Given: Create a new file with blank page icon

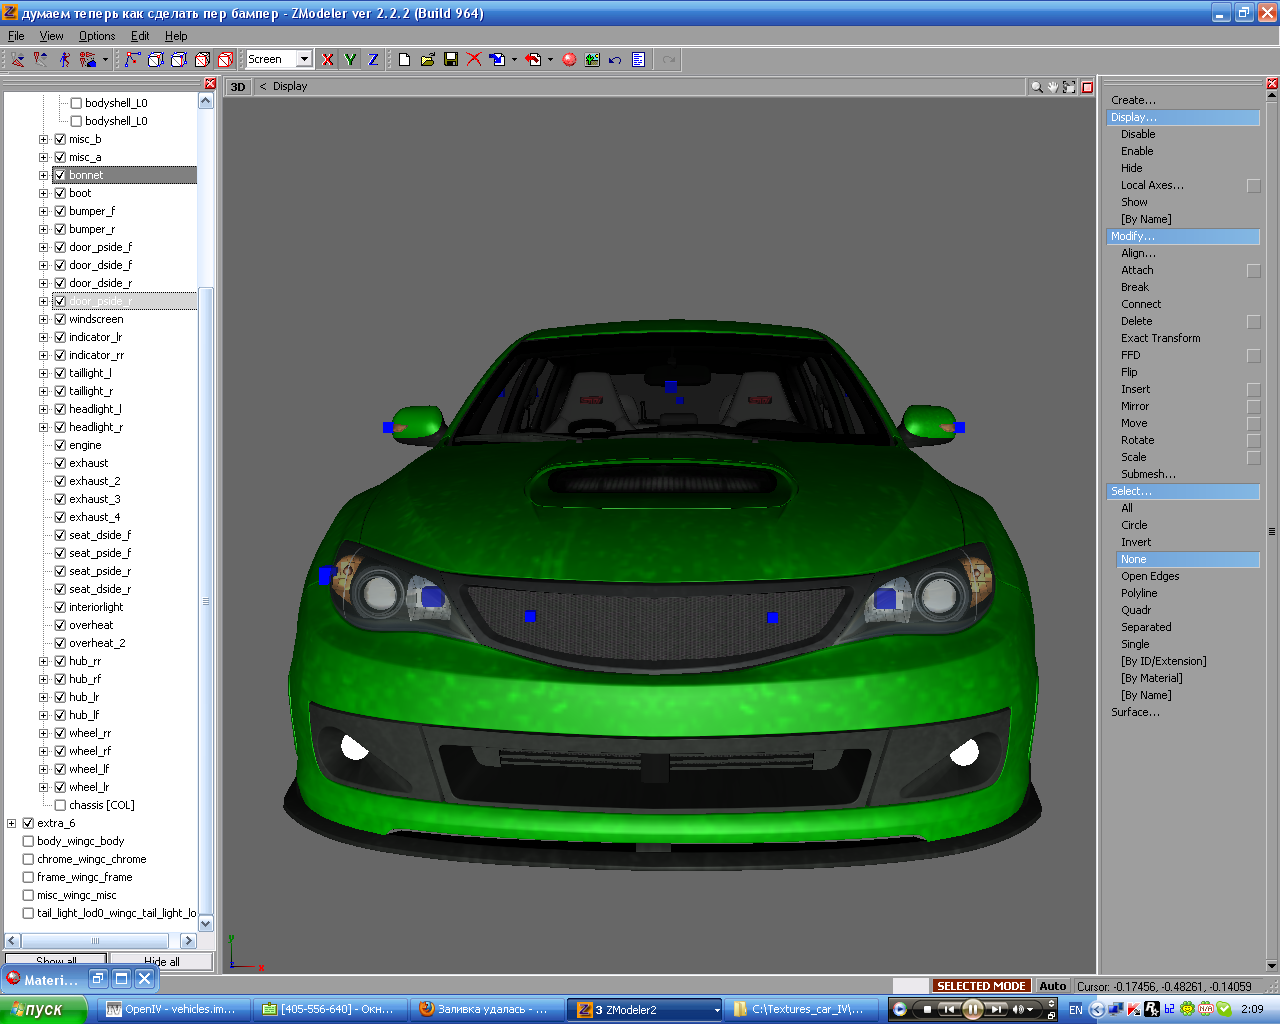Looking at the screenshot, I should (x=404, y=60).
